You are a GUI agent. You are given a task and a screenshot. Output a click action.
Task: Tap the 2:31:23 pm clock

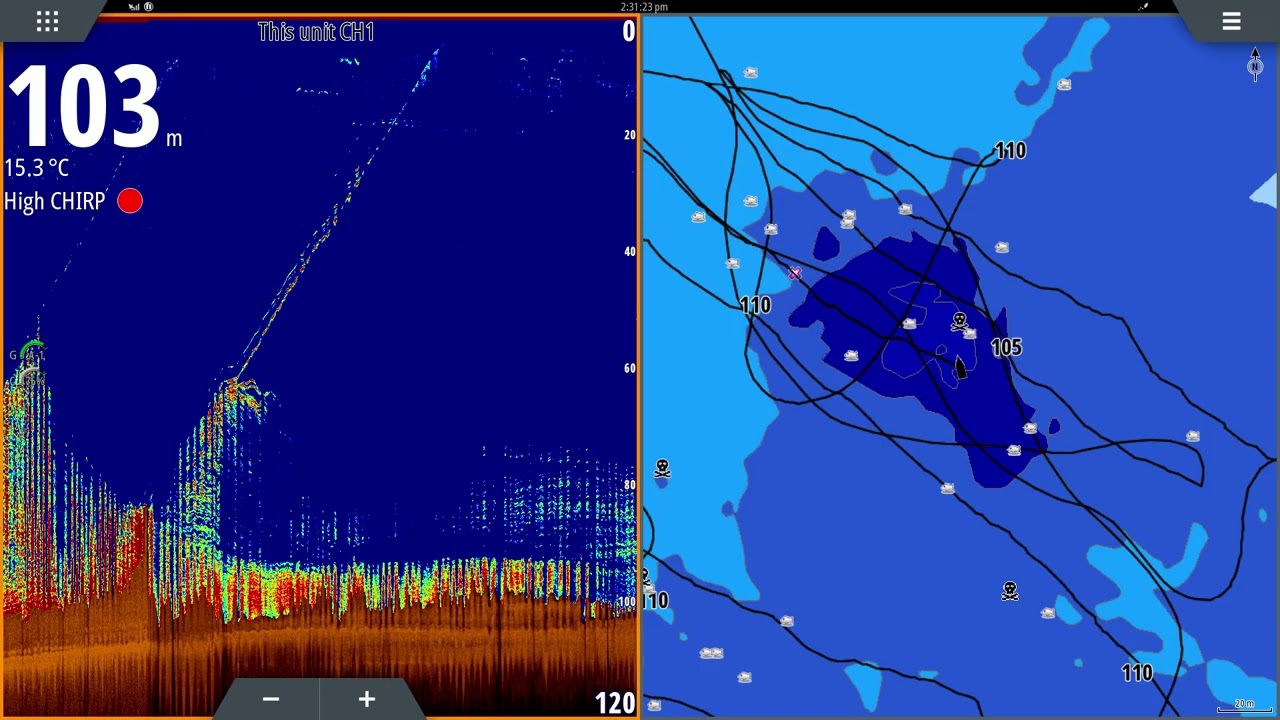click(644, 7)
